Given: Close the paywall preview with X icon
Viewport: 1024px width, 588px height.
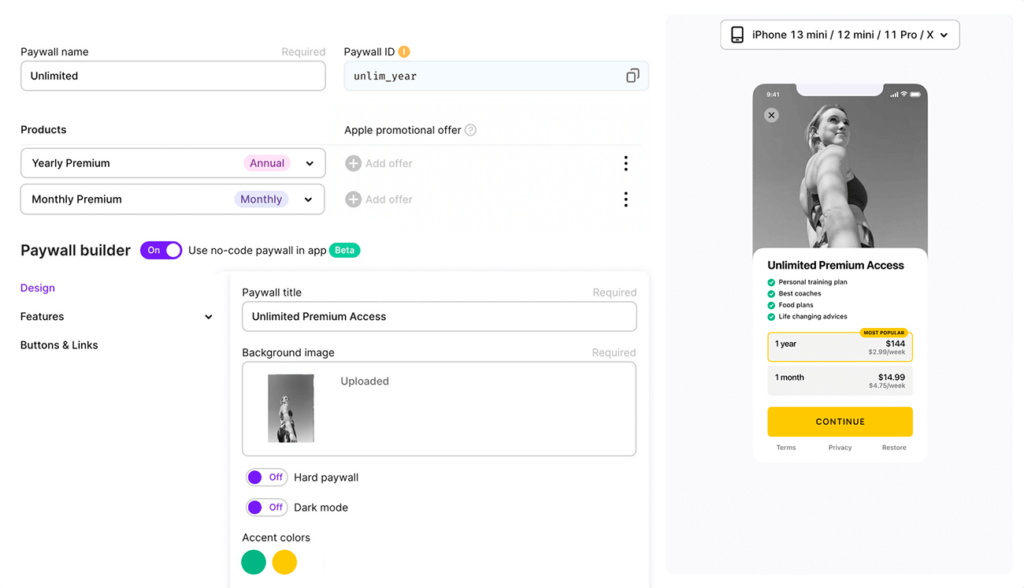Looking at the screenshot, I should pyautogui.click(x=771, y=115).
